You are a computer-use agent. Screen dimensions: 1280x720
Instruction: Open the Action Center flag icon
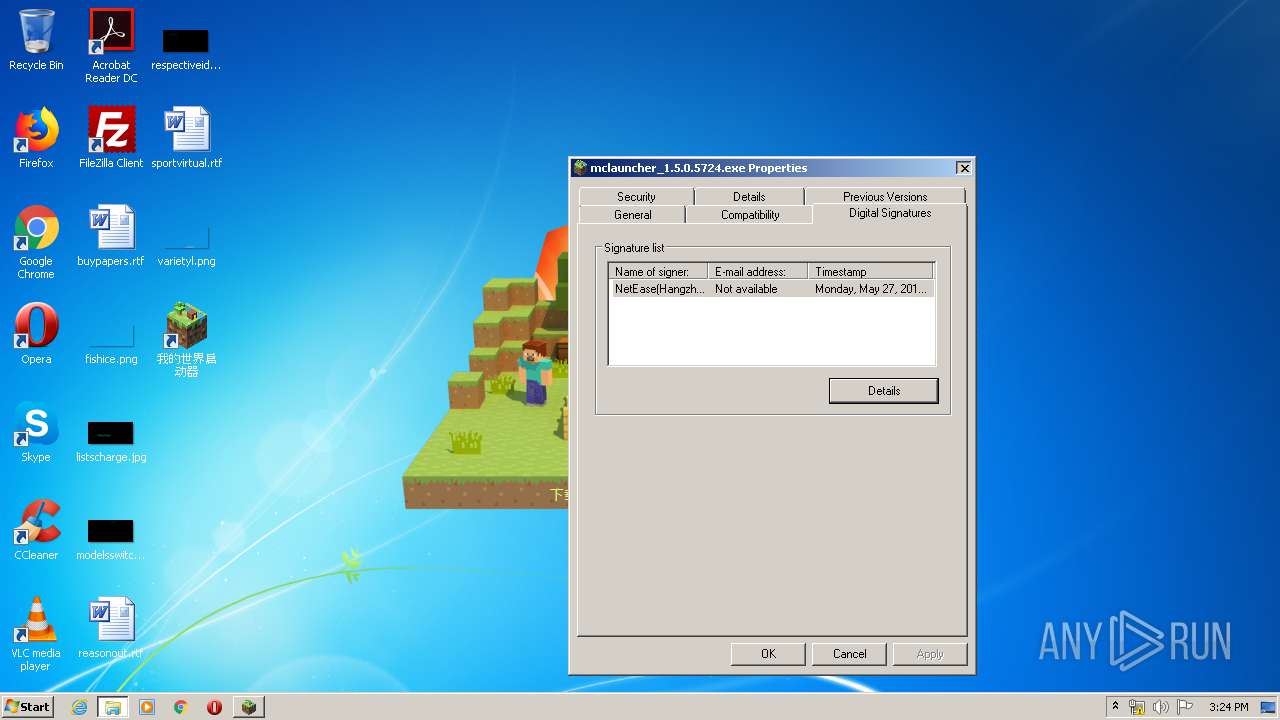pyautogui.click(x=1185, y=707)
